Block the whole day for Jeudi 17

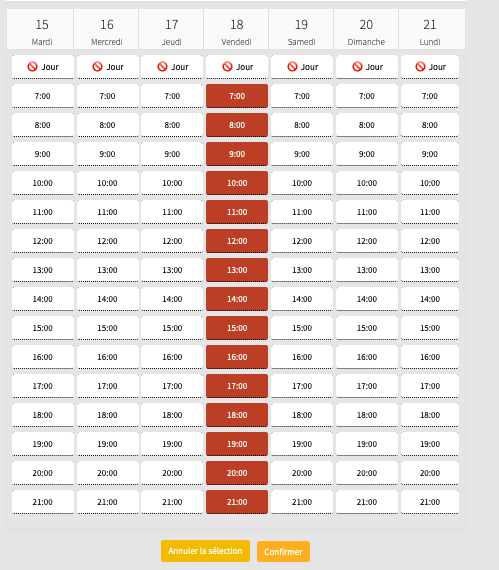172,67
